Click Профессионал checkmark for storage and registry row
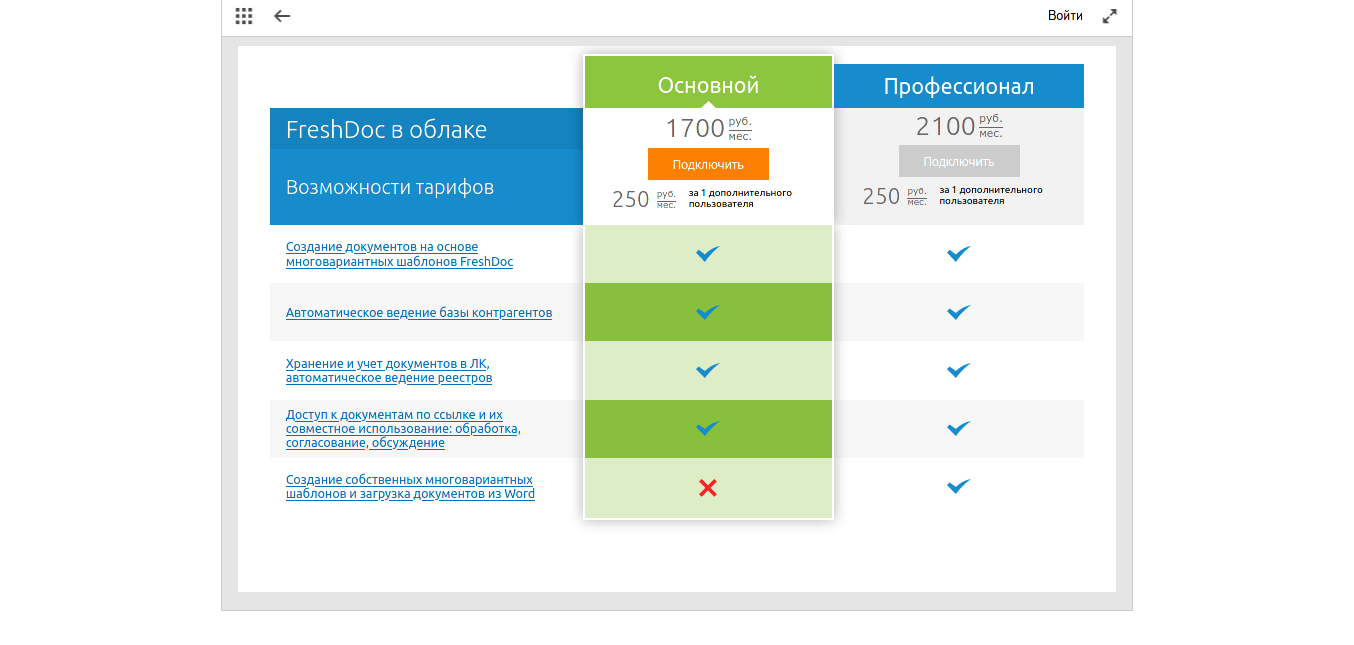Image resolution: width=1354 pixels, height=645 pixels. pyautogui.click(x=958, y=370)
